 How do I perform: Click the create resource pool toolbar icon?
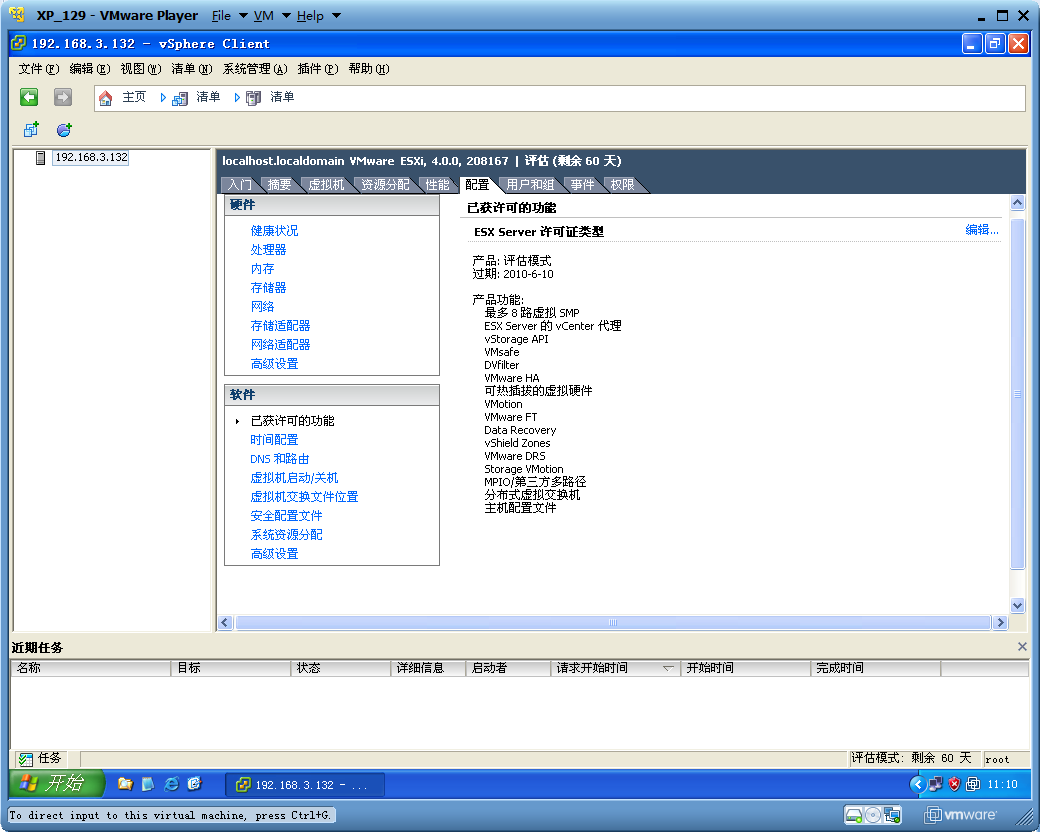[x=64, y=129]
